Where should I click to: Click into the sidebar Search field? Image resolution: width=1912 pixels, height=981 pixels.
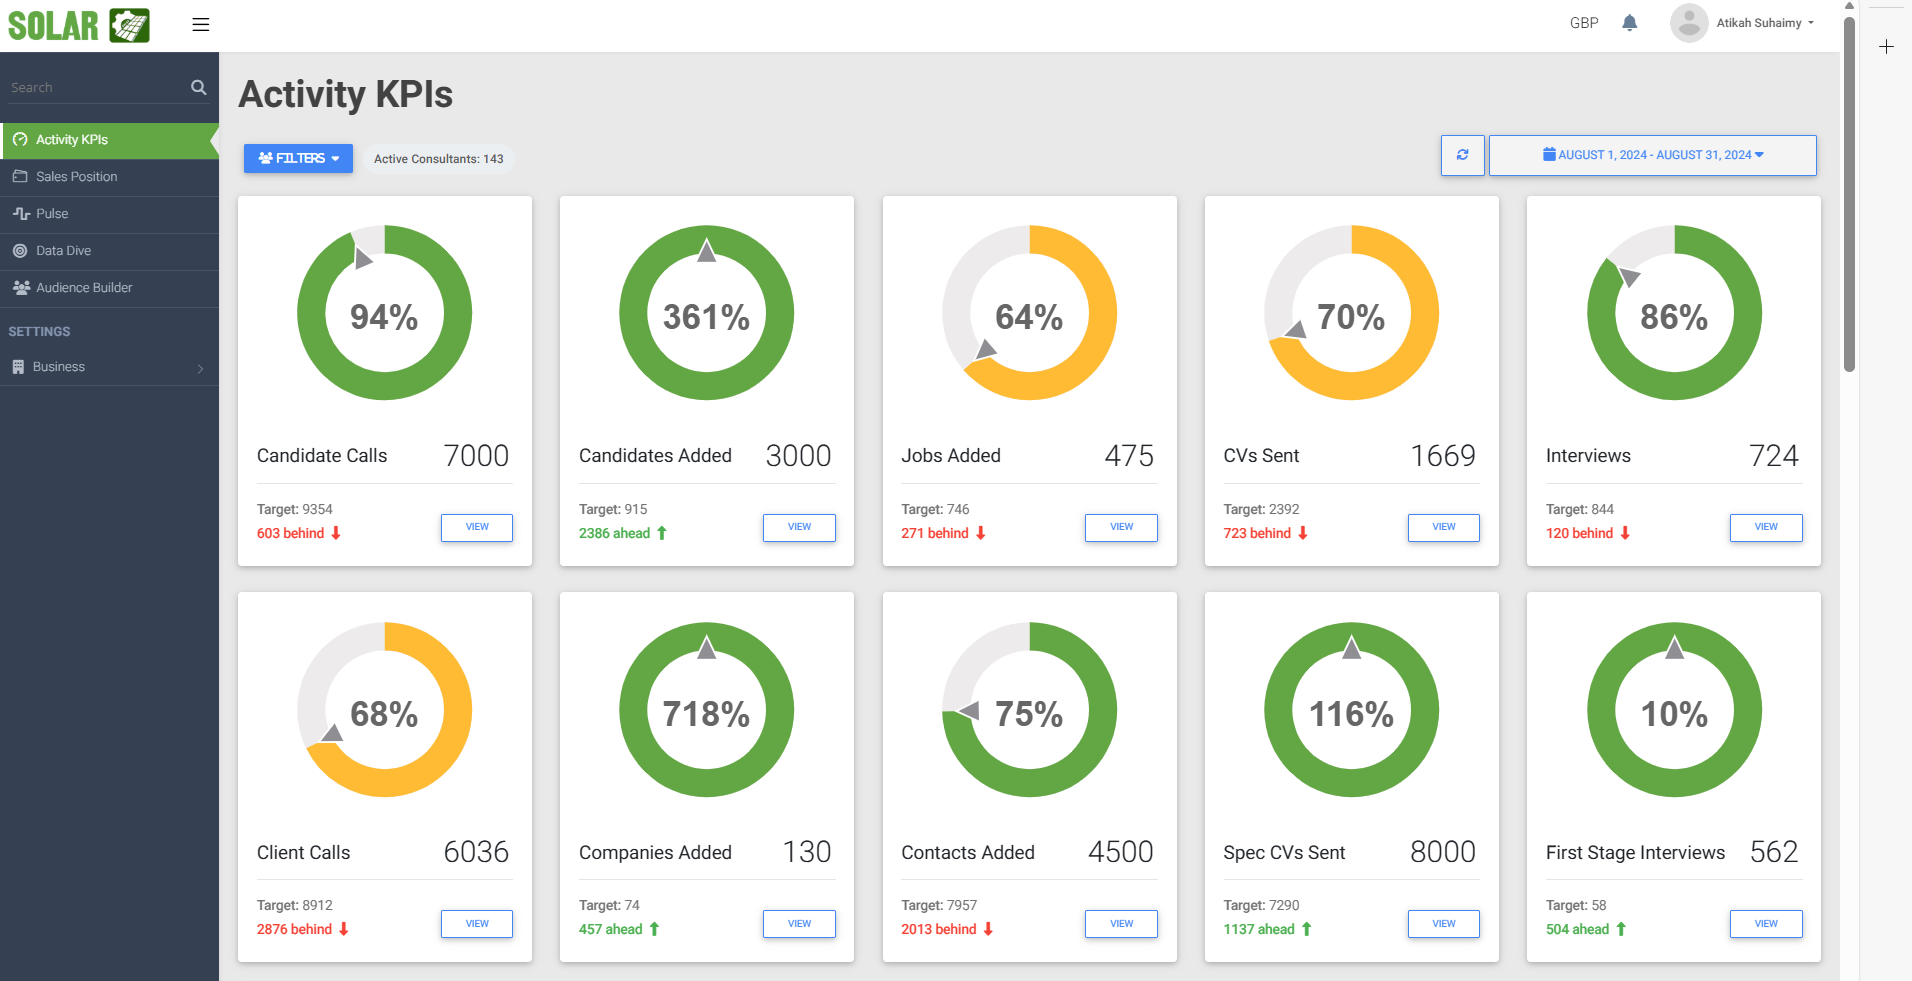(x=95, y=88)
